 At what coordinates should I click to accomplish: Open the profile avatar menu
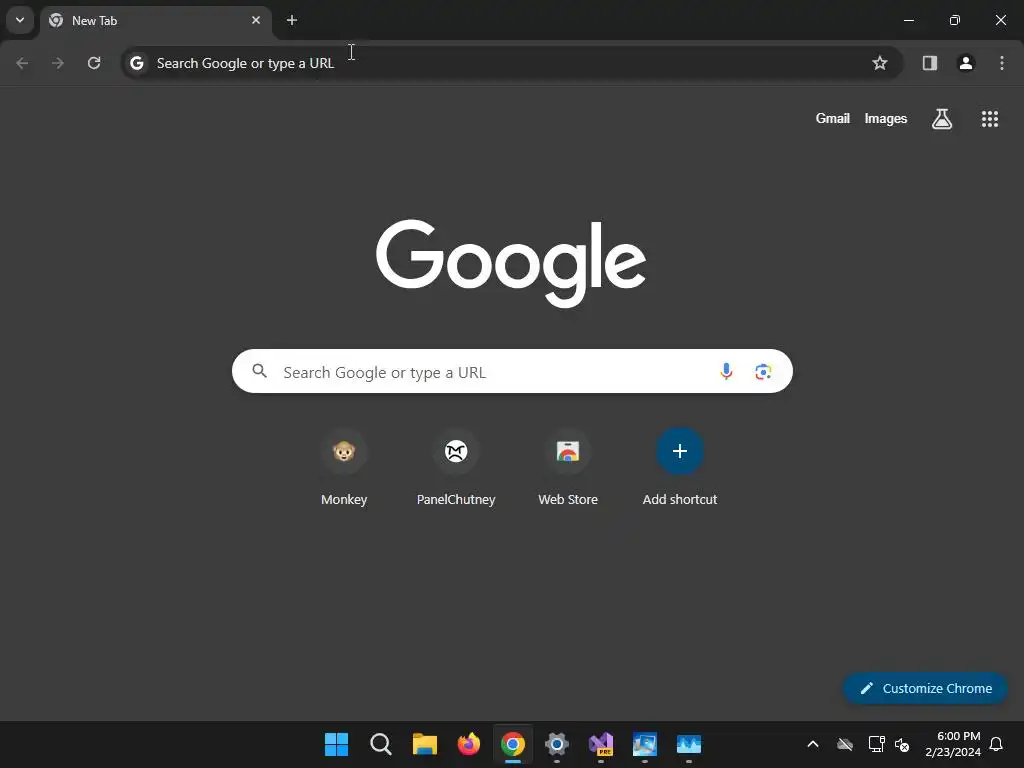tap(966, 63)
